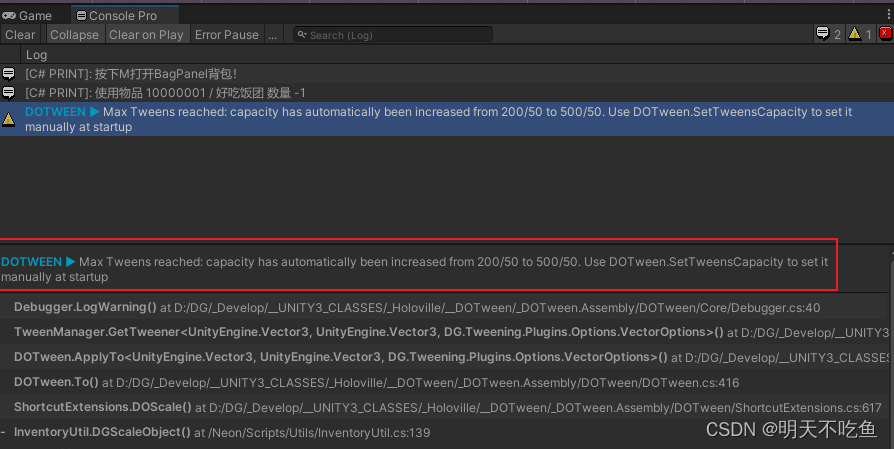This screenshot has height=449, width=894.
Task: Select the log entry '使用物品 10000001'
Action: [447, 92]
